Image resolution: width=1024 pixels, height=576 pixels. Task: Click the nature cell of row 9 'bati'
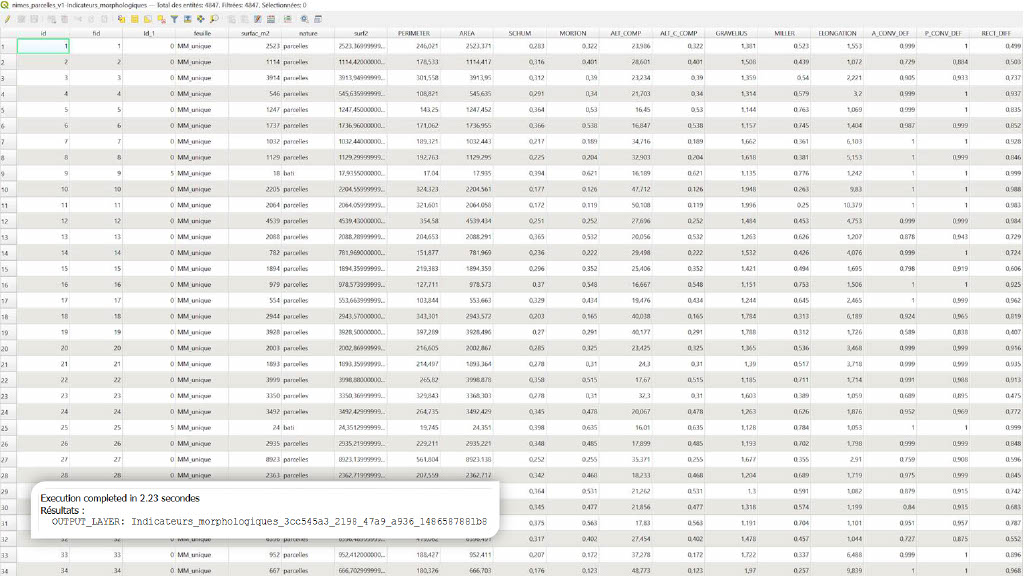point(295,173)
